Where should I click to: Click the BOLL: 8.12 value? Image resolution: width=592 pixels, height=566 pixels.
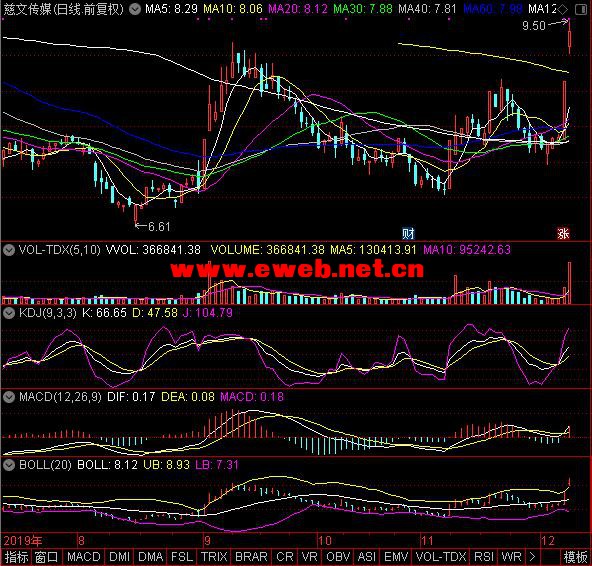coord(107,464)
